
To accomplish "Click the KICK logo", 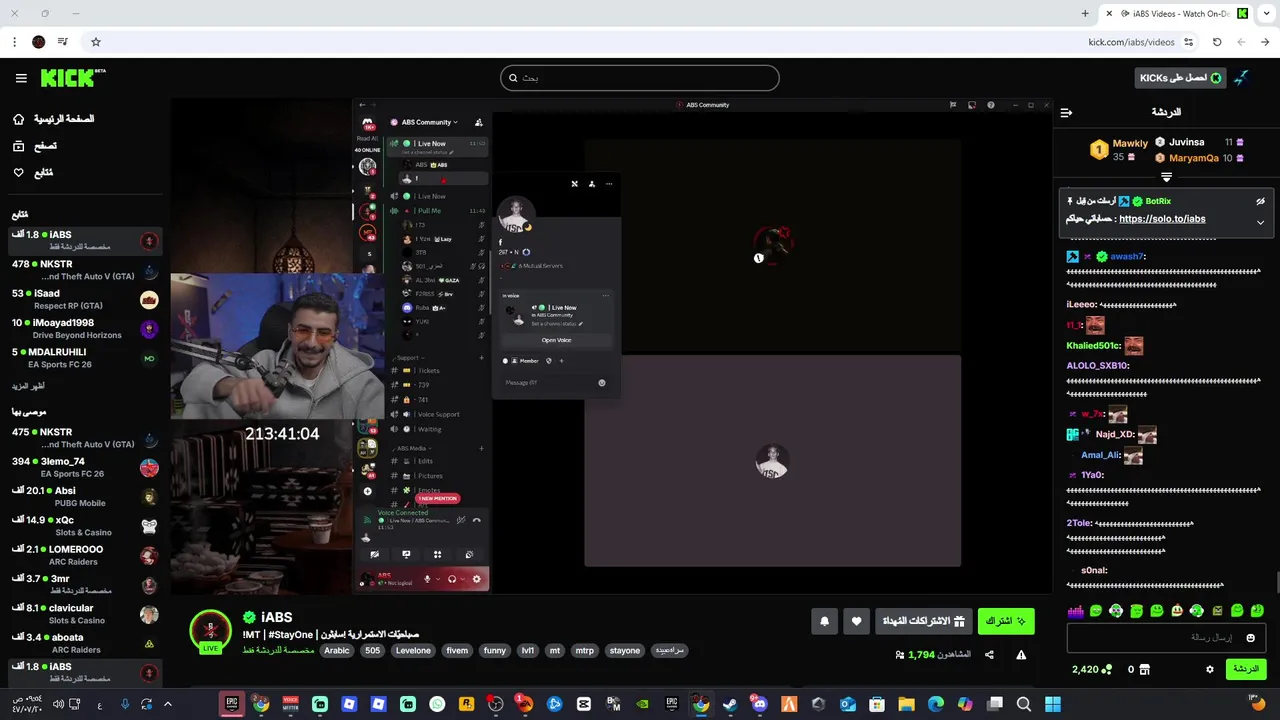I will [x=73, y=78].
